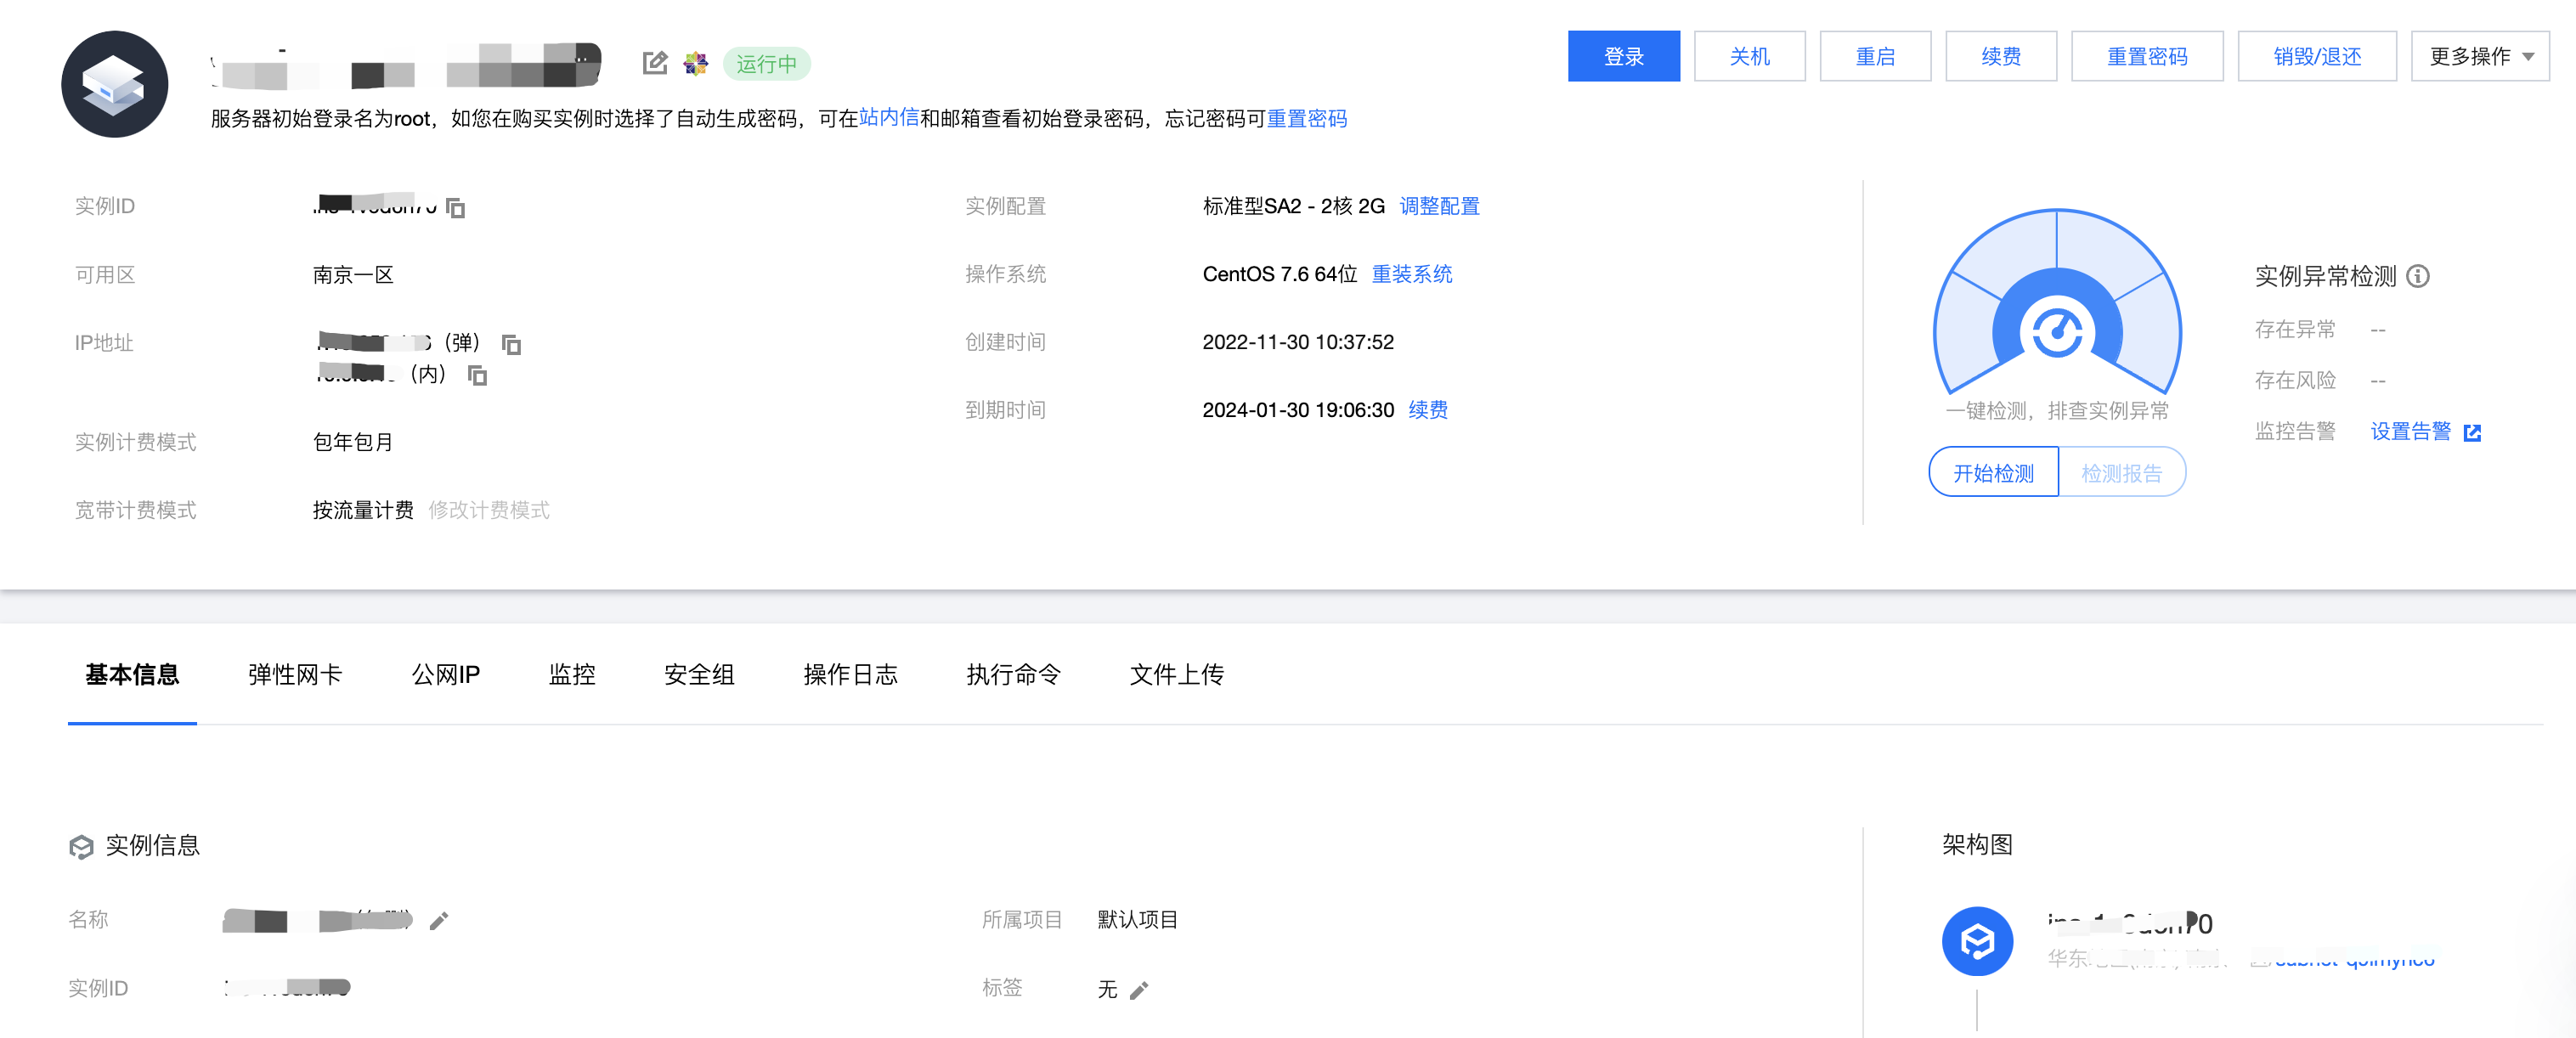The width and height of the screenshot is (2576, 1038).
Task: Click the 架构图 heading
Action: tap(1977, 844)
